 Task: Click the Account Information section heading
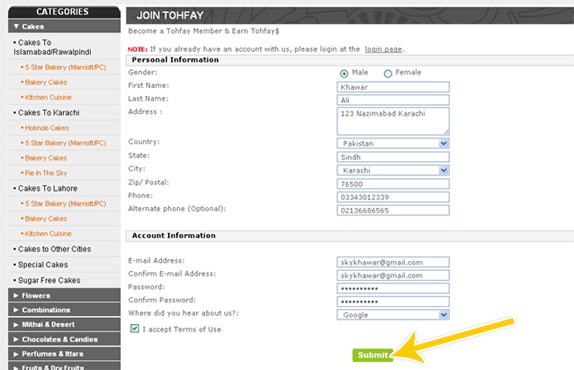(174, 236)
